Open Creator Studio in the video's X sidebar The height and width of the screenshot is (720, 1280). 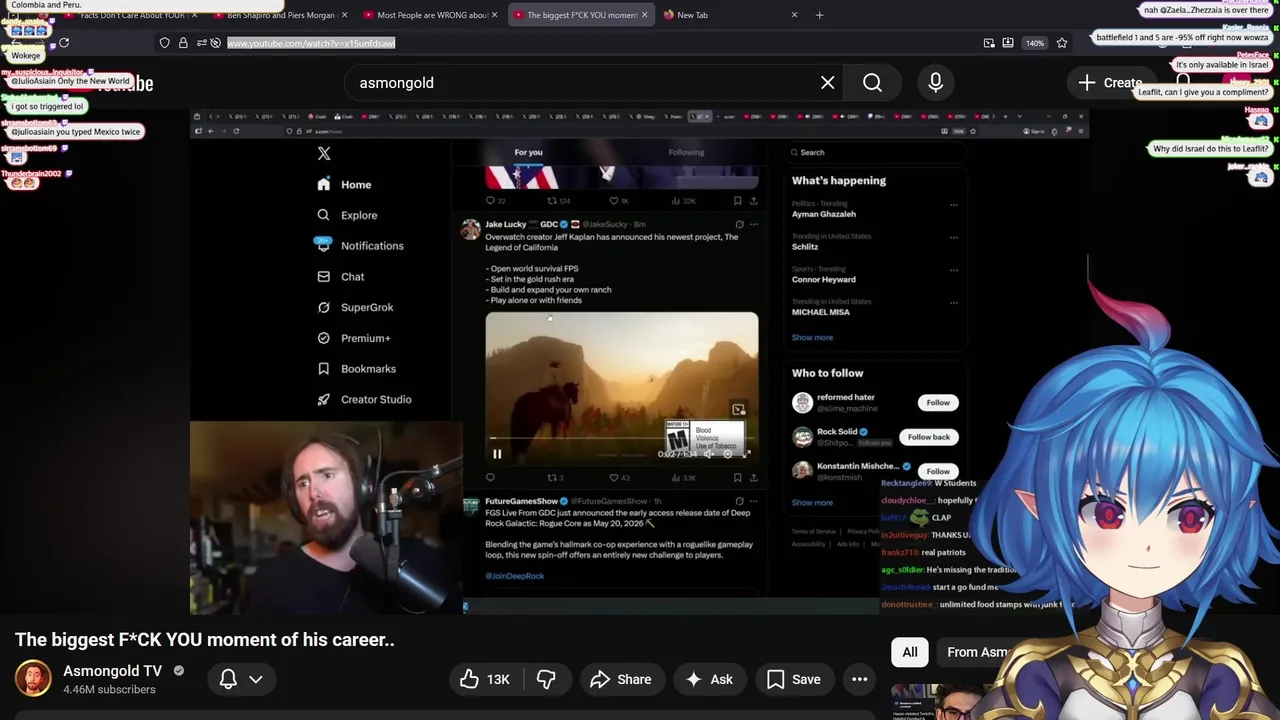pos(364,399)
